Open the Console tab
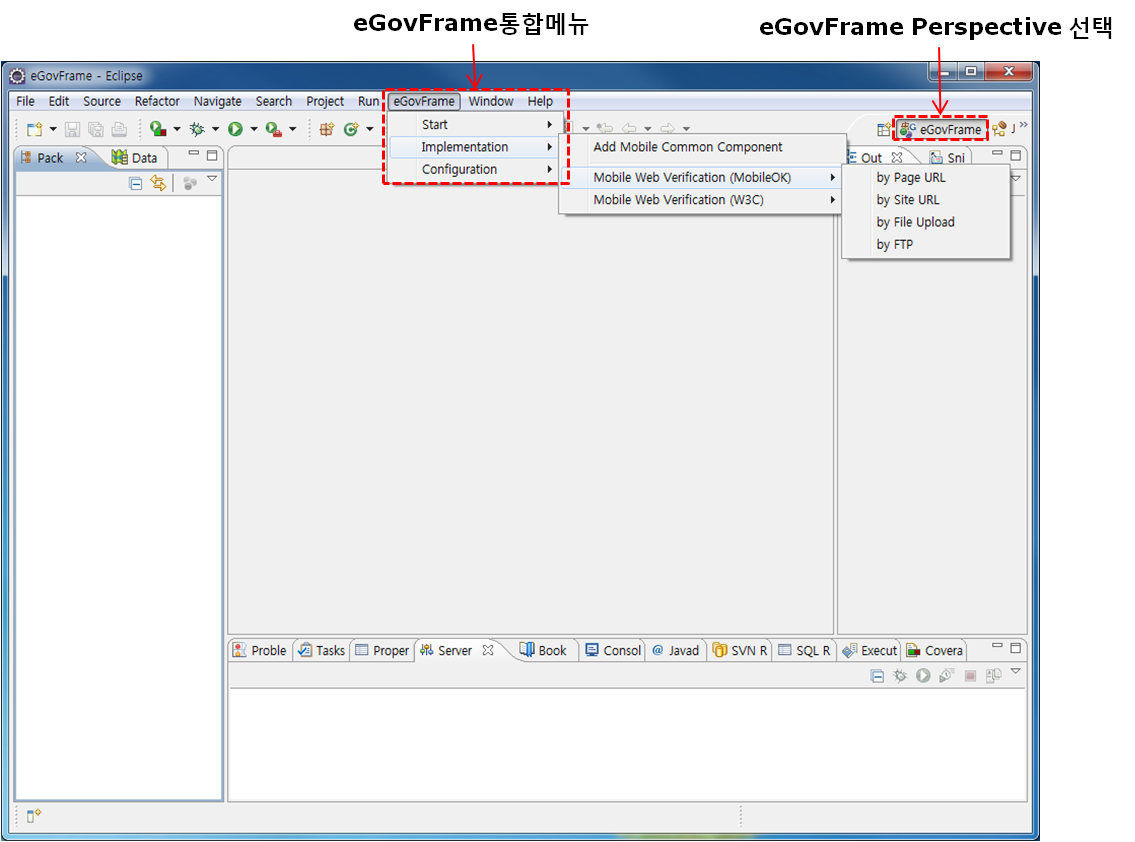This screenshot has width=1135, height=842. (613, 650)
